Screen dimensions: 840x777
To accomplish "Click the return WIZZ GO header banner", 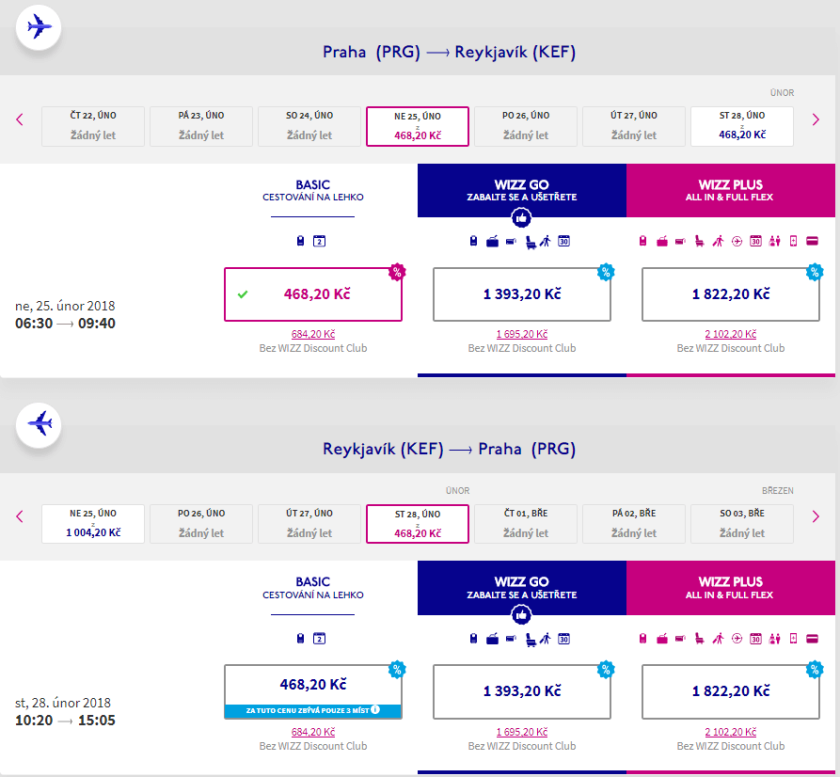I will (x=521, y=588).
